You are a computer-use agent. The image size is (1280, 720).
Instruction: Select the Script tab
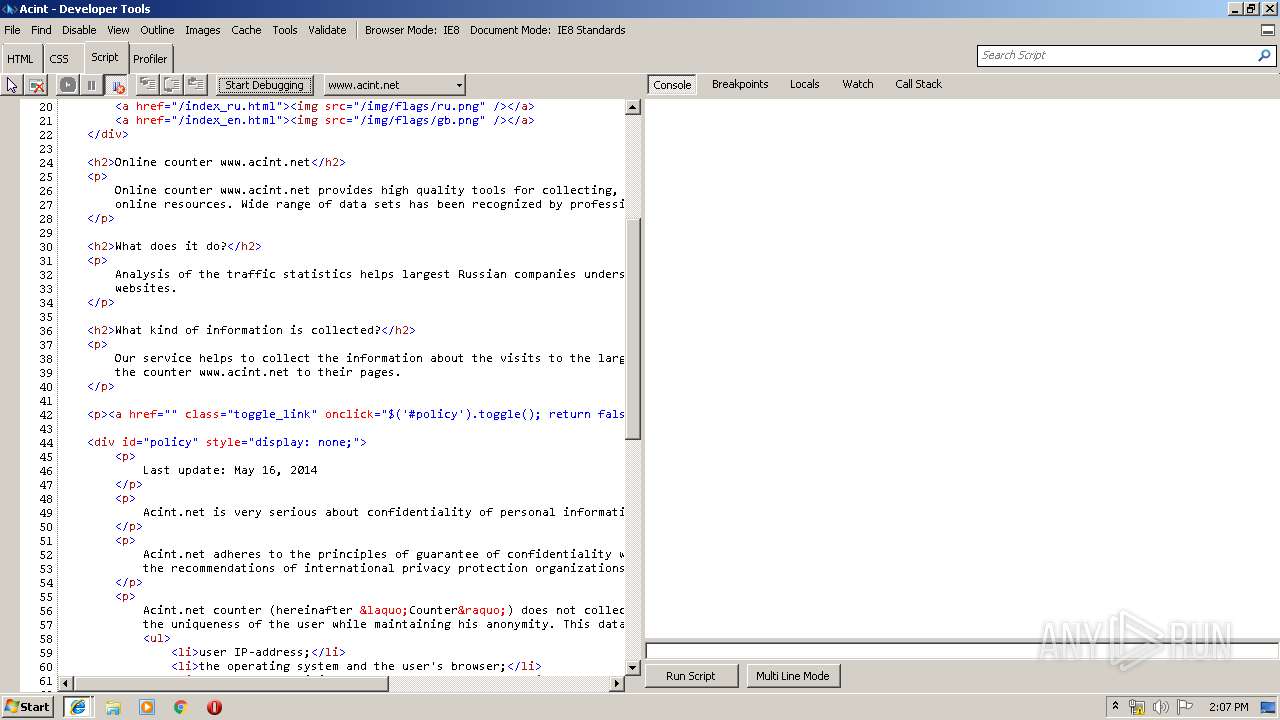tap(104, 57)
